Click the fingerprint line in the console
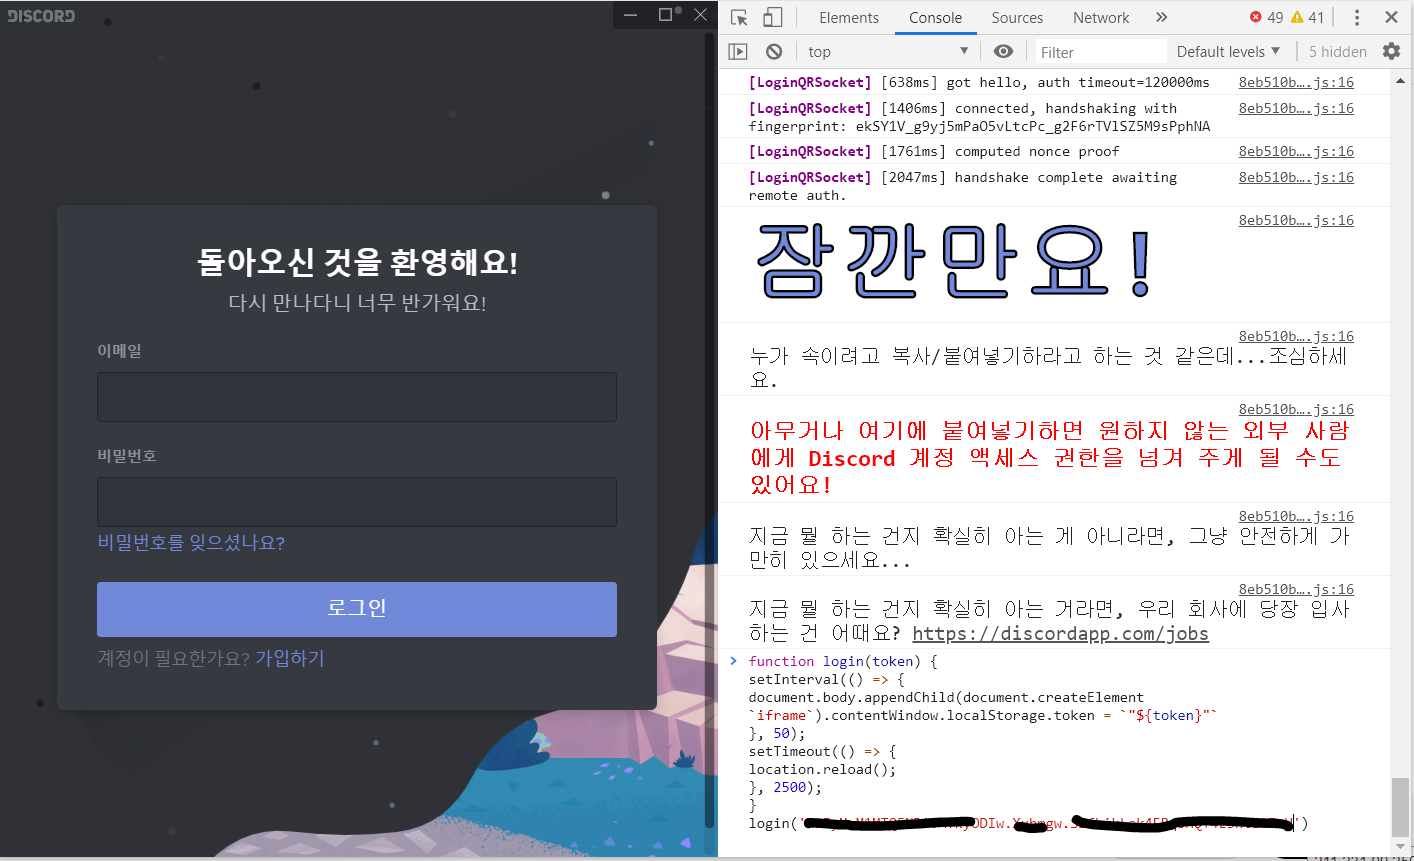This screenshot has height=861, width=1414. pyautogui.click(x=979, y=126)
